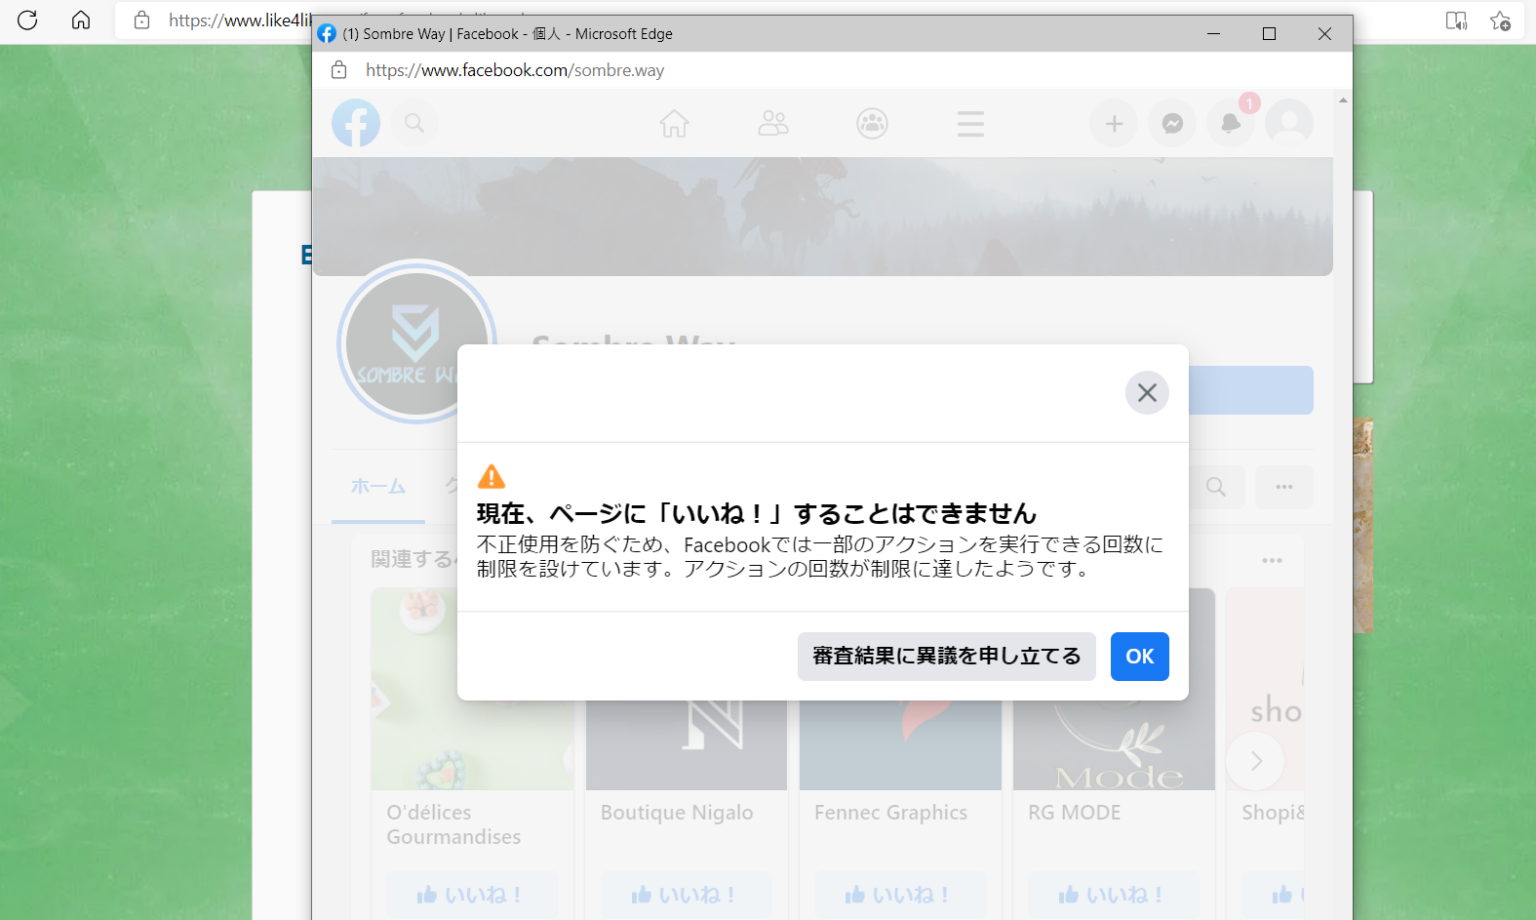Open the hamburger menu in Facebook's nav

click(x=969, y=122)
